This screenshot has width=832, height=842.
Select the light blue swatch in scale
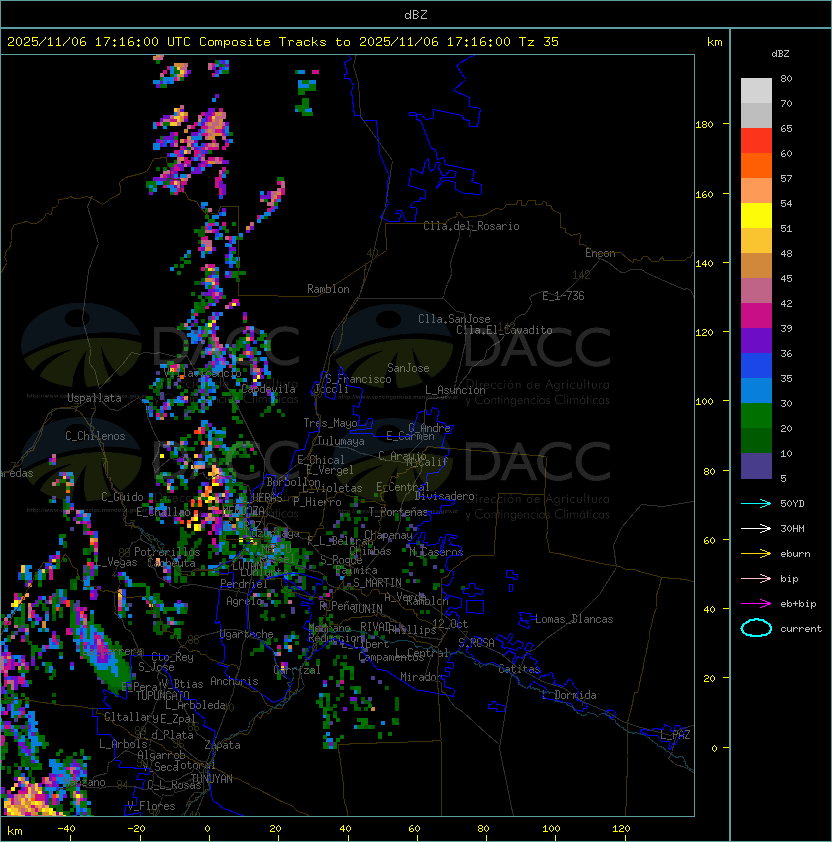point(756,391)
